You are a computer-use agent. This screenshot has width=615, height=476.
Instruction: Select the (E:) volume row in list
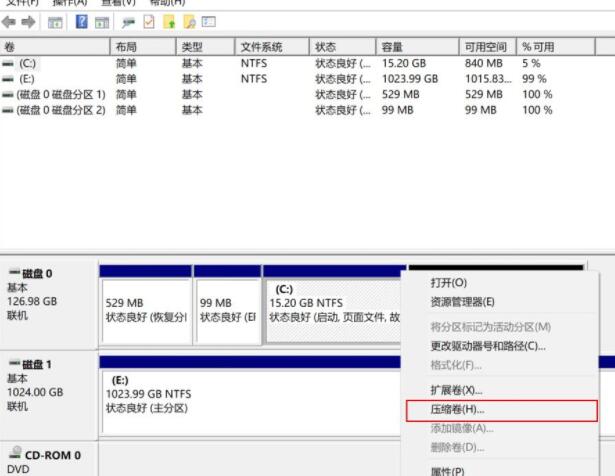point(26,79)
